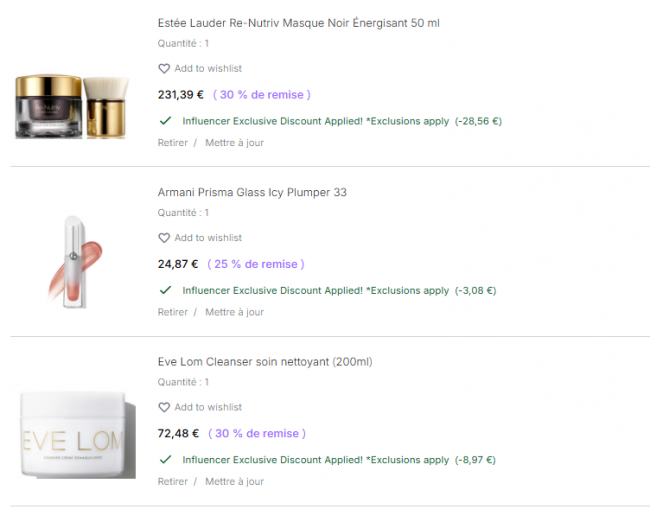Open Armani lip plumper product image
The image size is (650, 509).
click(x=75, y=262)
